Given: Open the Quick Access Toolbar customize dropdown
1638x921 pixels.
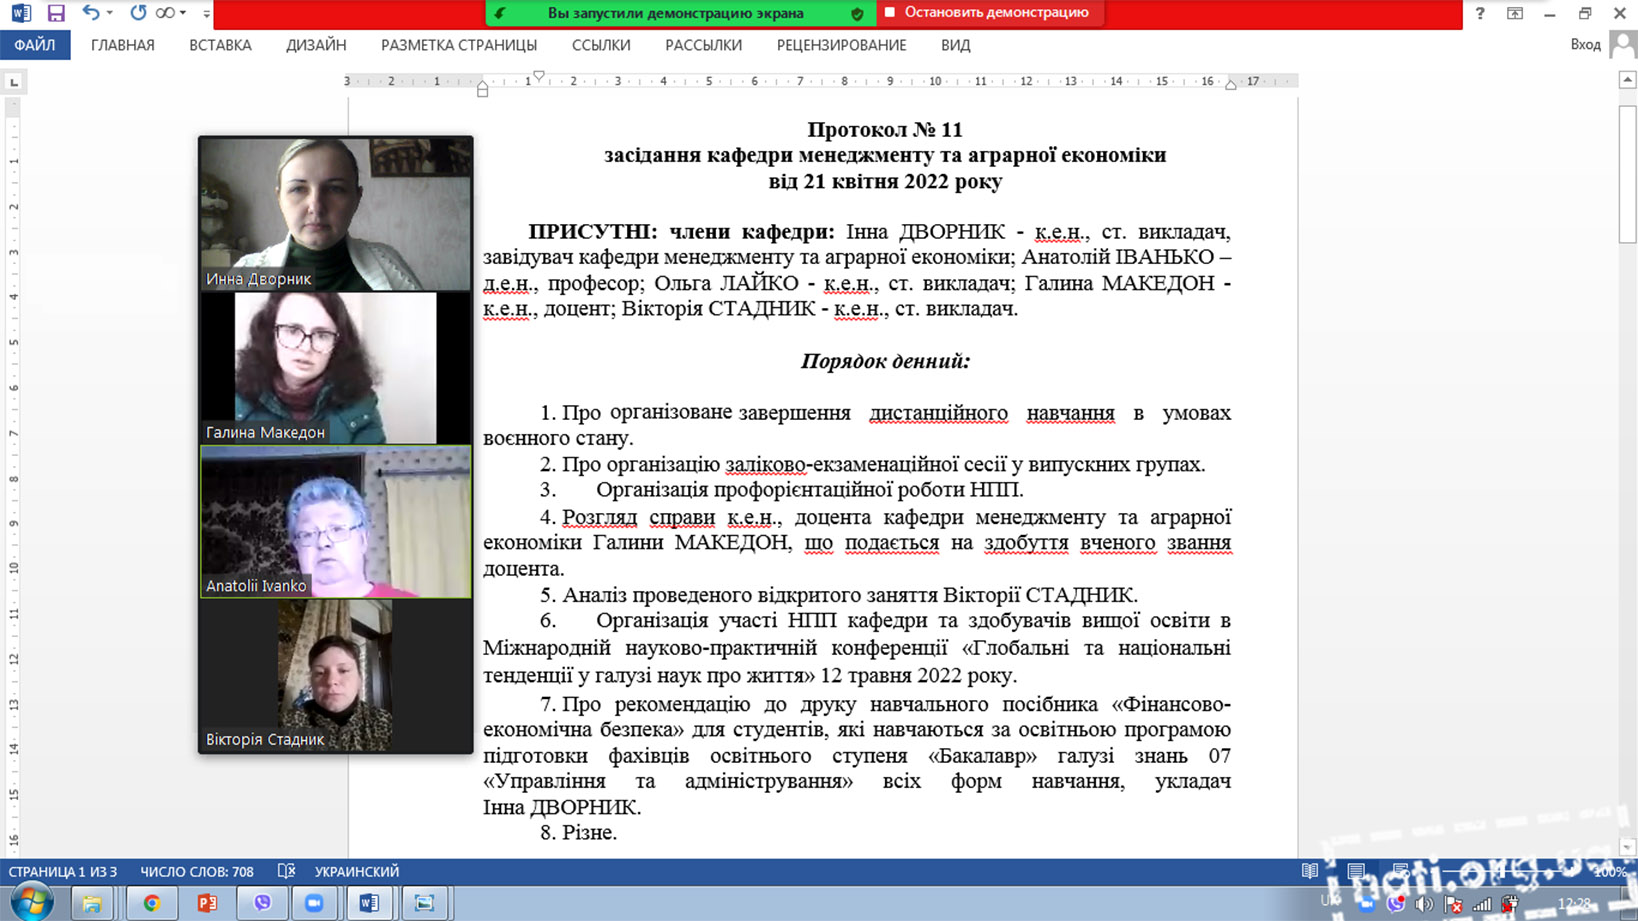Looking at the screenshot, I should 206,13.
